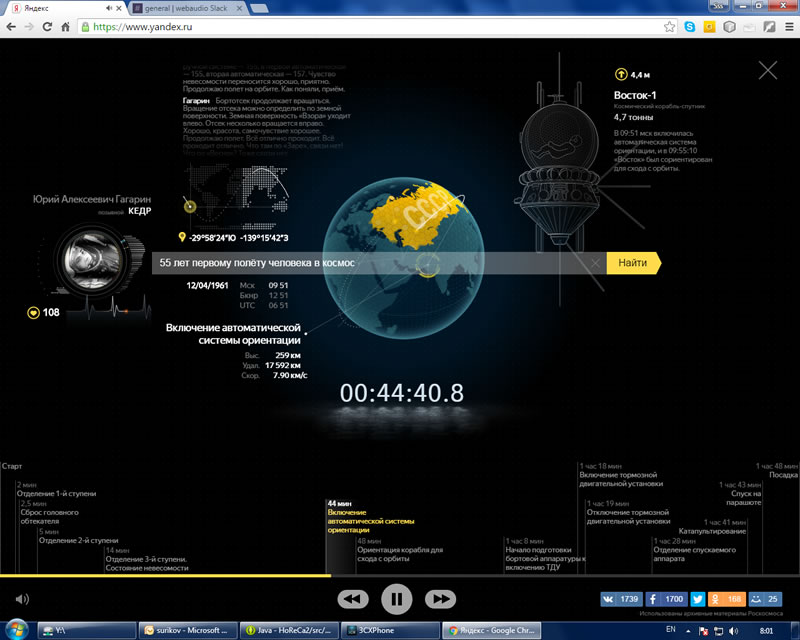Bookmark this page with star
Screen dimensions: 800x640
pyautogui.click(x=669, y=27)
